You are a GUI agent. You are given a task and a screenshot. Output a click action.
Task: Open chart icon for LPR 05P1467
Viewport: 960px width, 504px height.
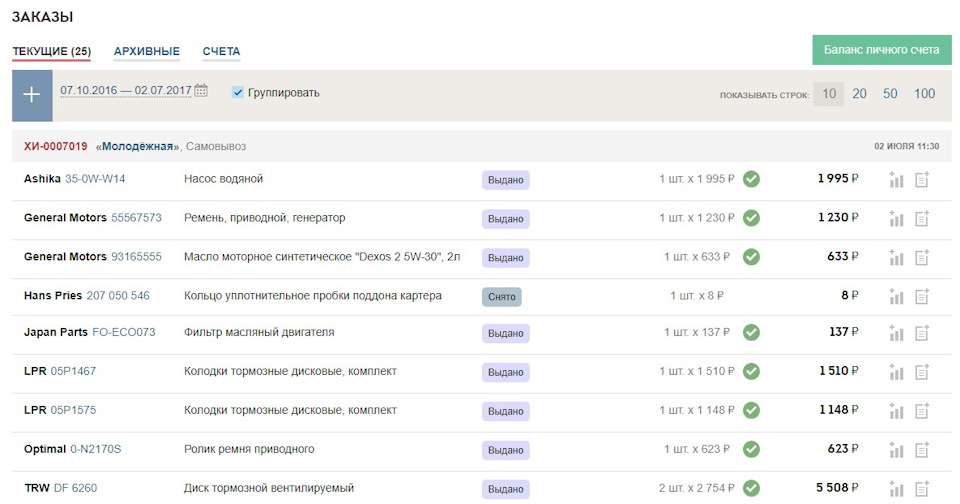[896, 372]
